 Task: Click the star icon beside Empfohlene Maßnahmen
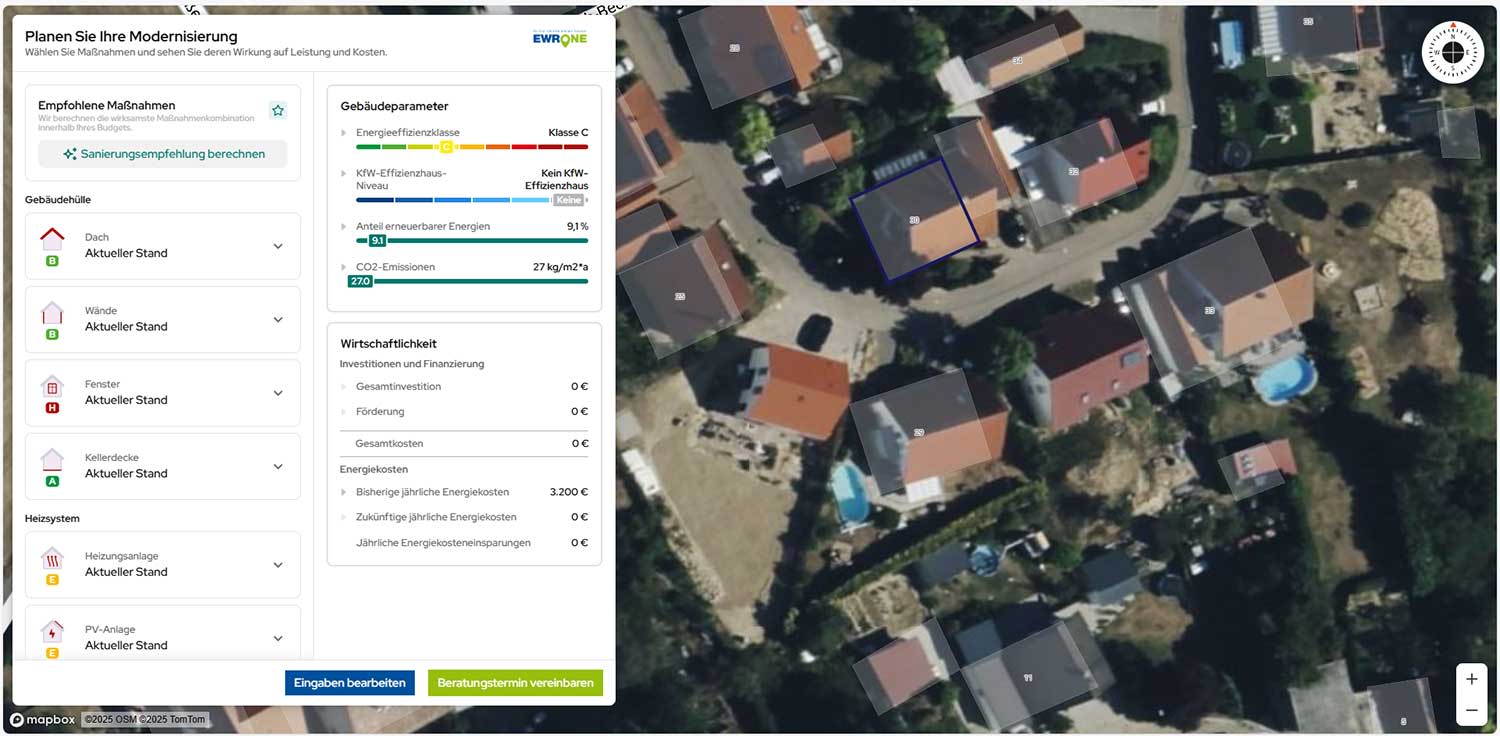click(278, 110)
